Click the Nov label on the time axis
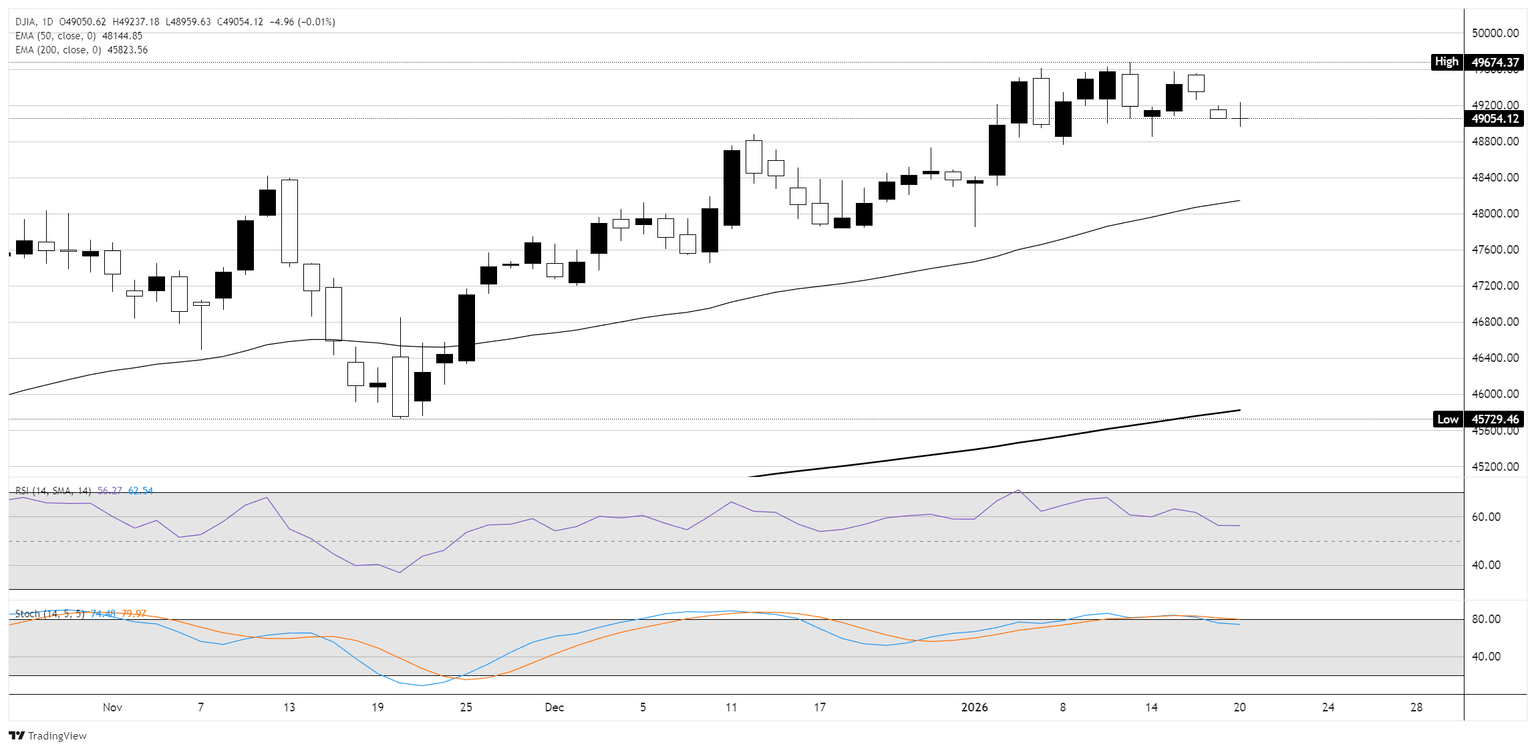The height and width of the screenshot is (750, 1536). coord(112,708)
